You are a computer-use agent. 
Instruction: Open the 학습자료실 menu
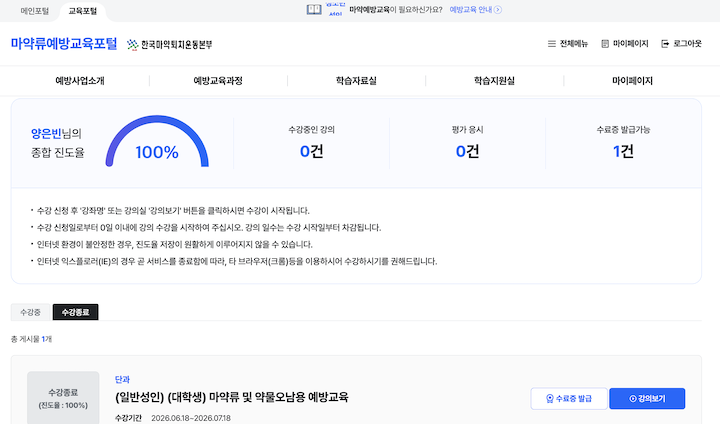coord(356,81)
